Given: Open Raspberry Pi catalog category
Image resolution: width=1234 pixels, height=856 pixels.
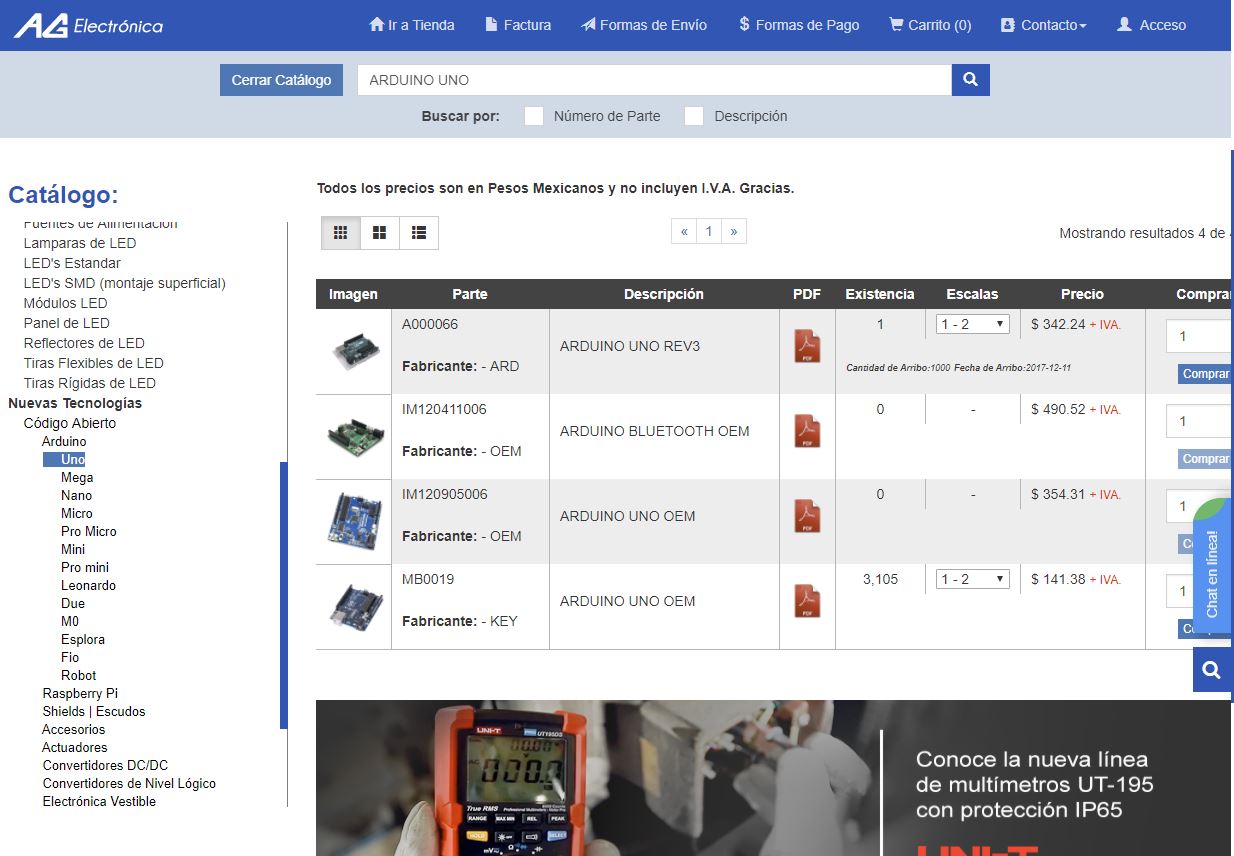Looking at the screenshot, I should pos(80,693).
